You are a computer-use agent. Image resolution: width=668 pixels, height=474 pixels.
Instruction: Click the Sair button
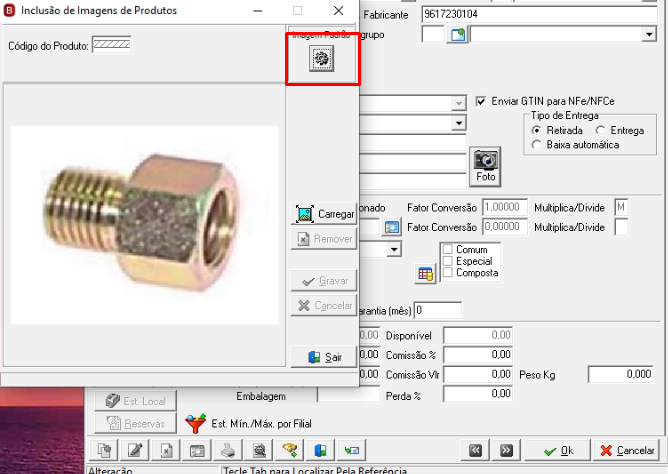(x=324, y=357)
